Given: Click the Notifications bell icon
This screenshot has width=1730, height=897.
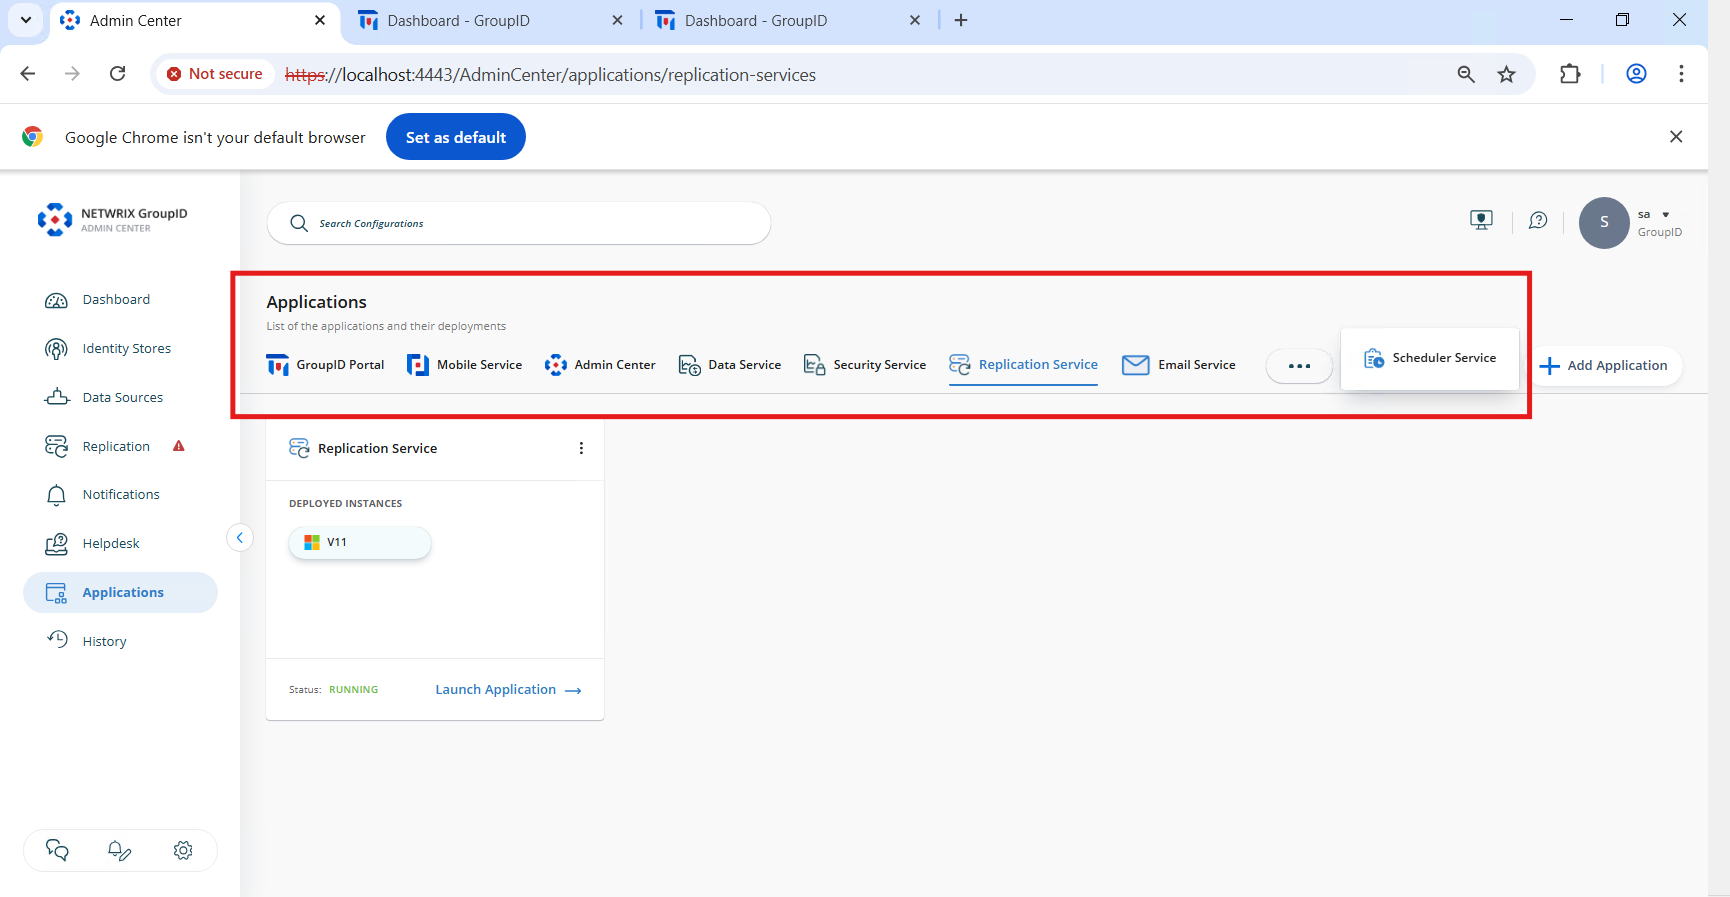Looking at the screenshot, I should [x=56, y=495].
